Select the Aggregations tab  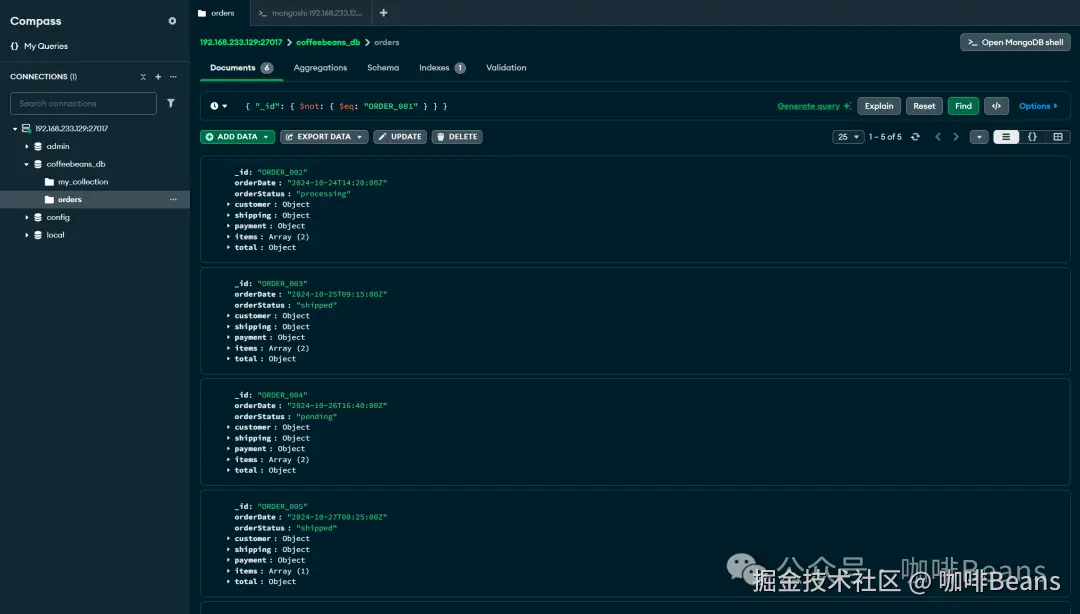click(320, 68)
